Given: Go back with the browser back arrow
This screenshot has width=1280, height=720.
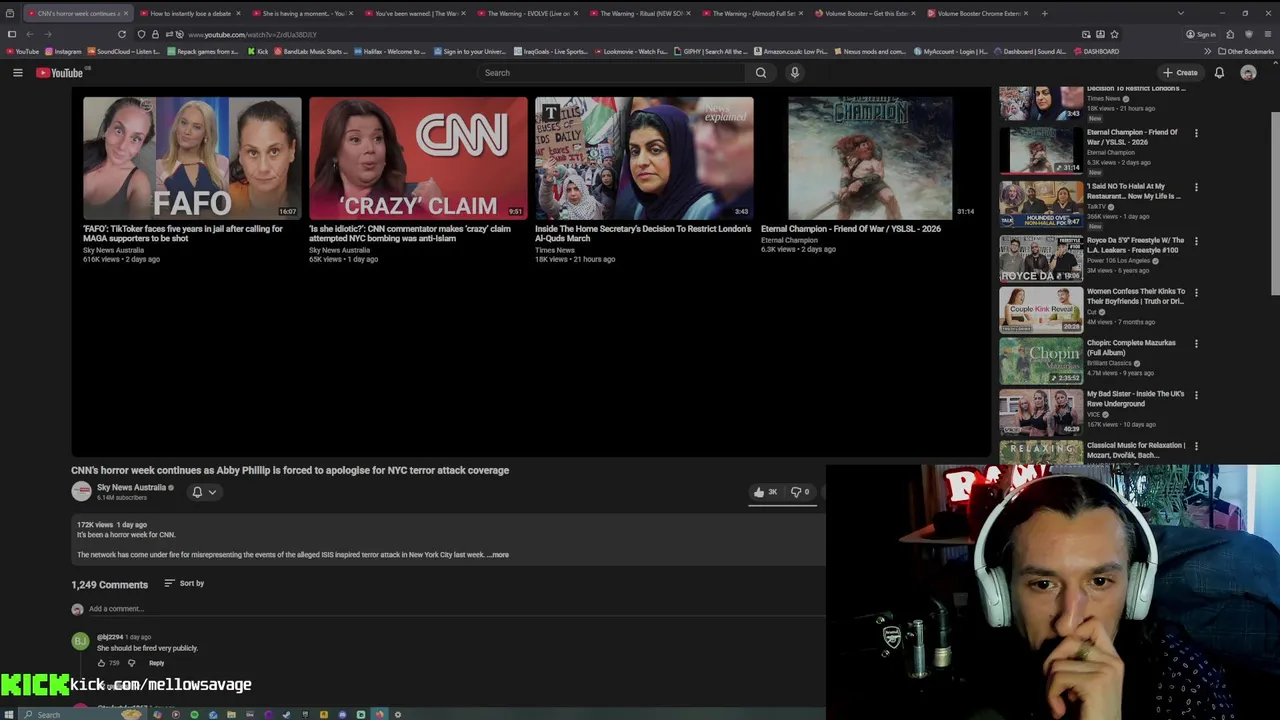Looking at the screenshot, I should click(29, 34).
